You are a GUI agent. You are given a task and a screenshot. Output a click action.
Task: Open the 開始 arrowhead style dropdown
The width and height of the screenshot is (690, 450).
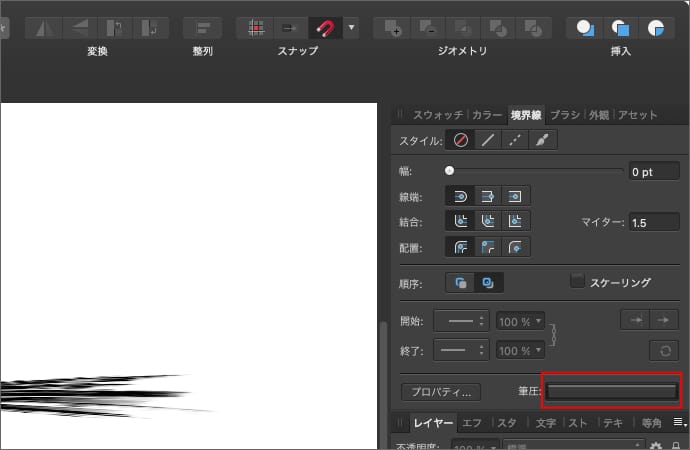coord(467,321)
